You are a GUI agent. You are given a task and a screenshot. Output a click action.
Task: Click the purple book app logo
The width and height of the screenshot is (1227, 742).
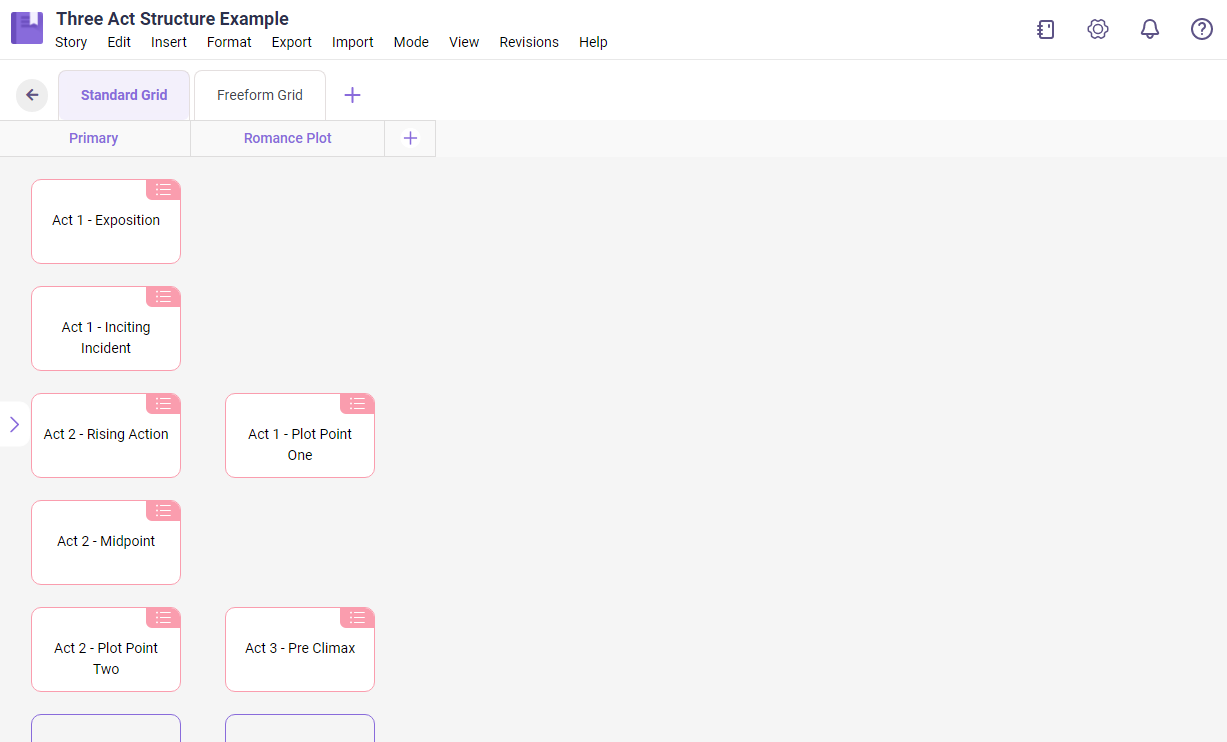(27, 28)
